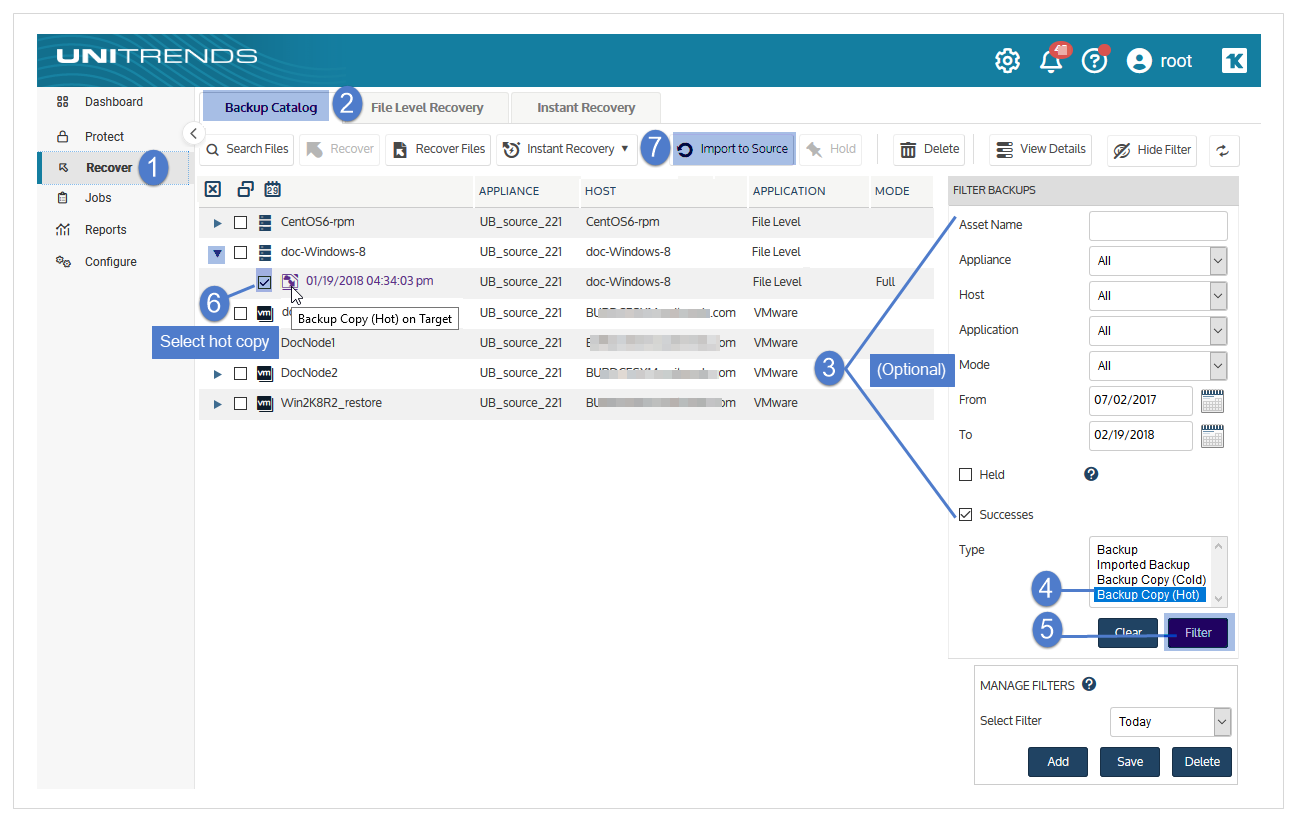Click the Save filter button
1312x833 pixels.
(x=1130, y=762)
